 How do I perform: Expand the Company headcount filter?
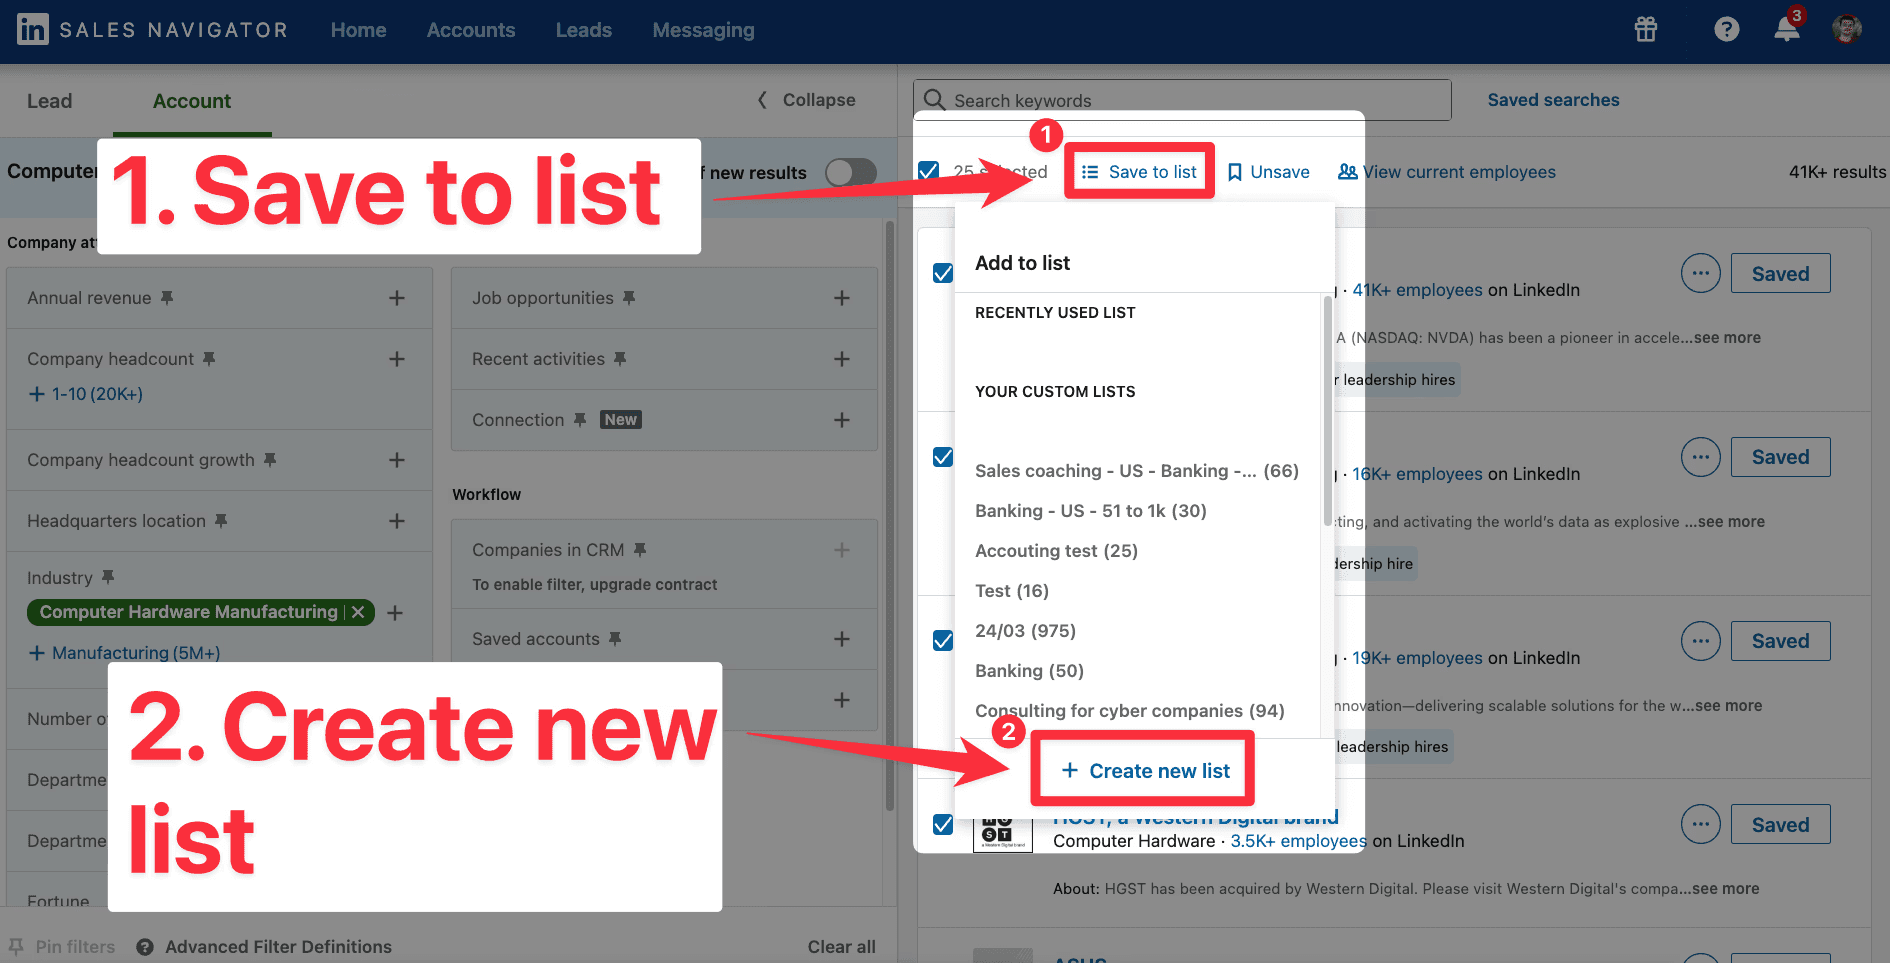[397, 359]
